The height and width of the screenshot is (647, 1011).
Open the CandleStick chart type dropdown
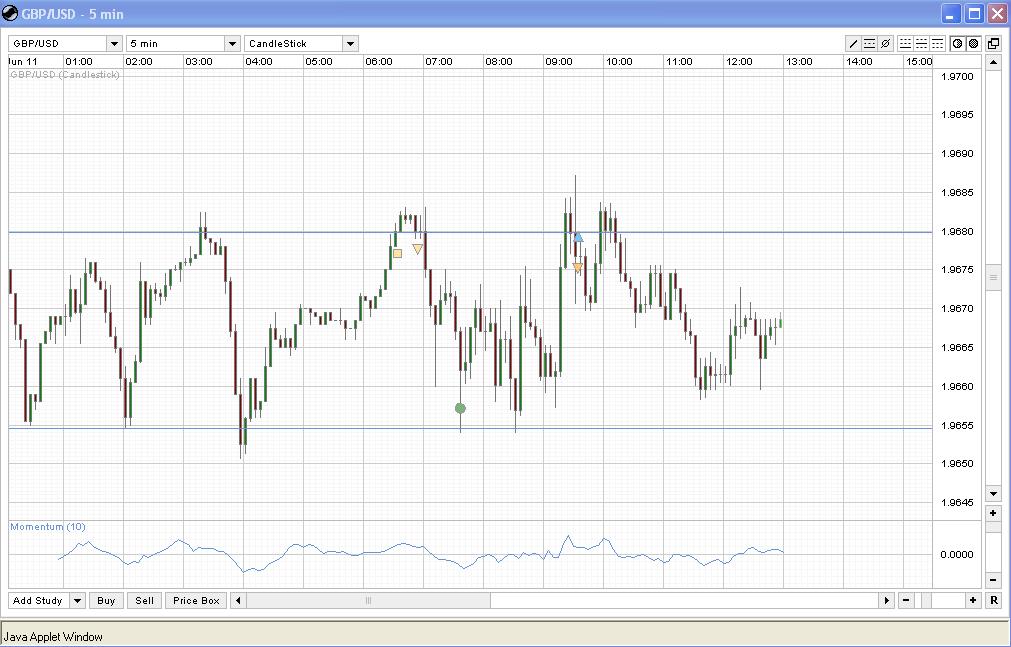(x=350, y=44)
